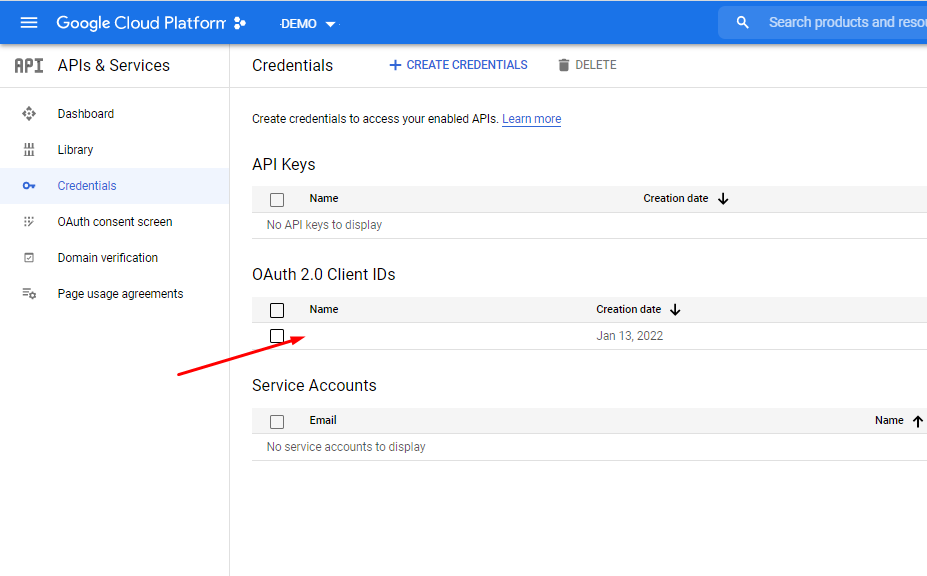Click the API Keys Name column header
927x576 pixels.
[x=324, y=199]
